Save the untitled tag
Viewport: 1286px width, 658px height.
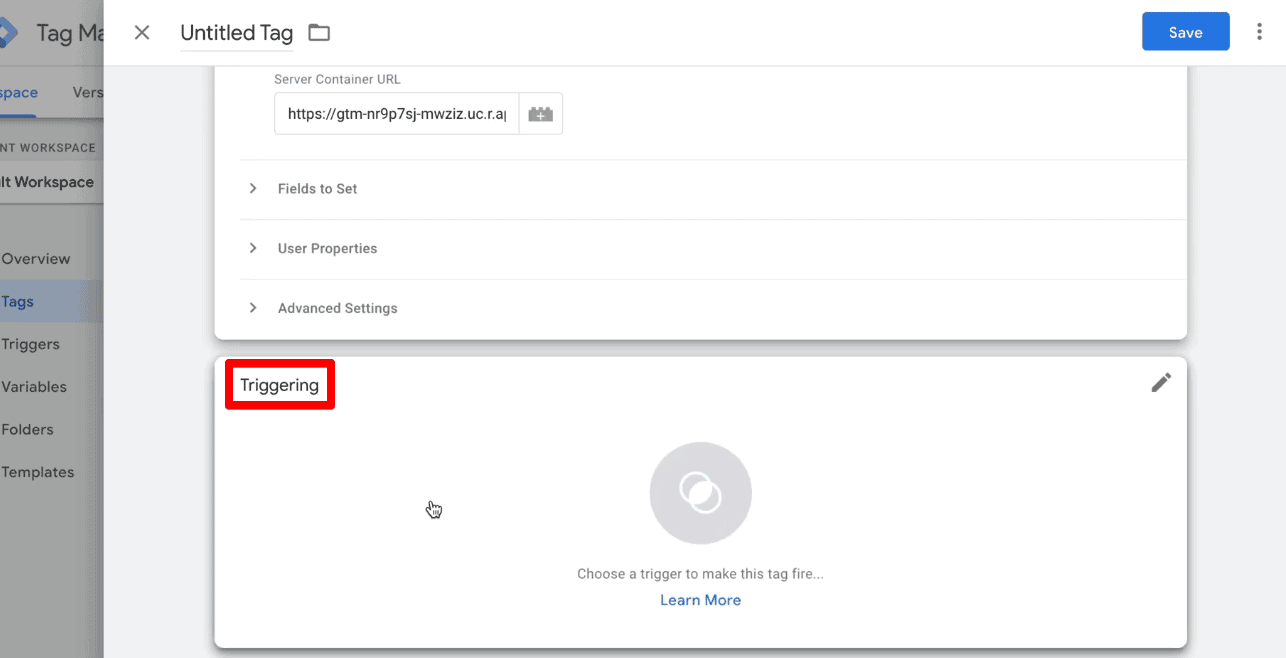1185,32
